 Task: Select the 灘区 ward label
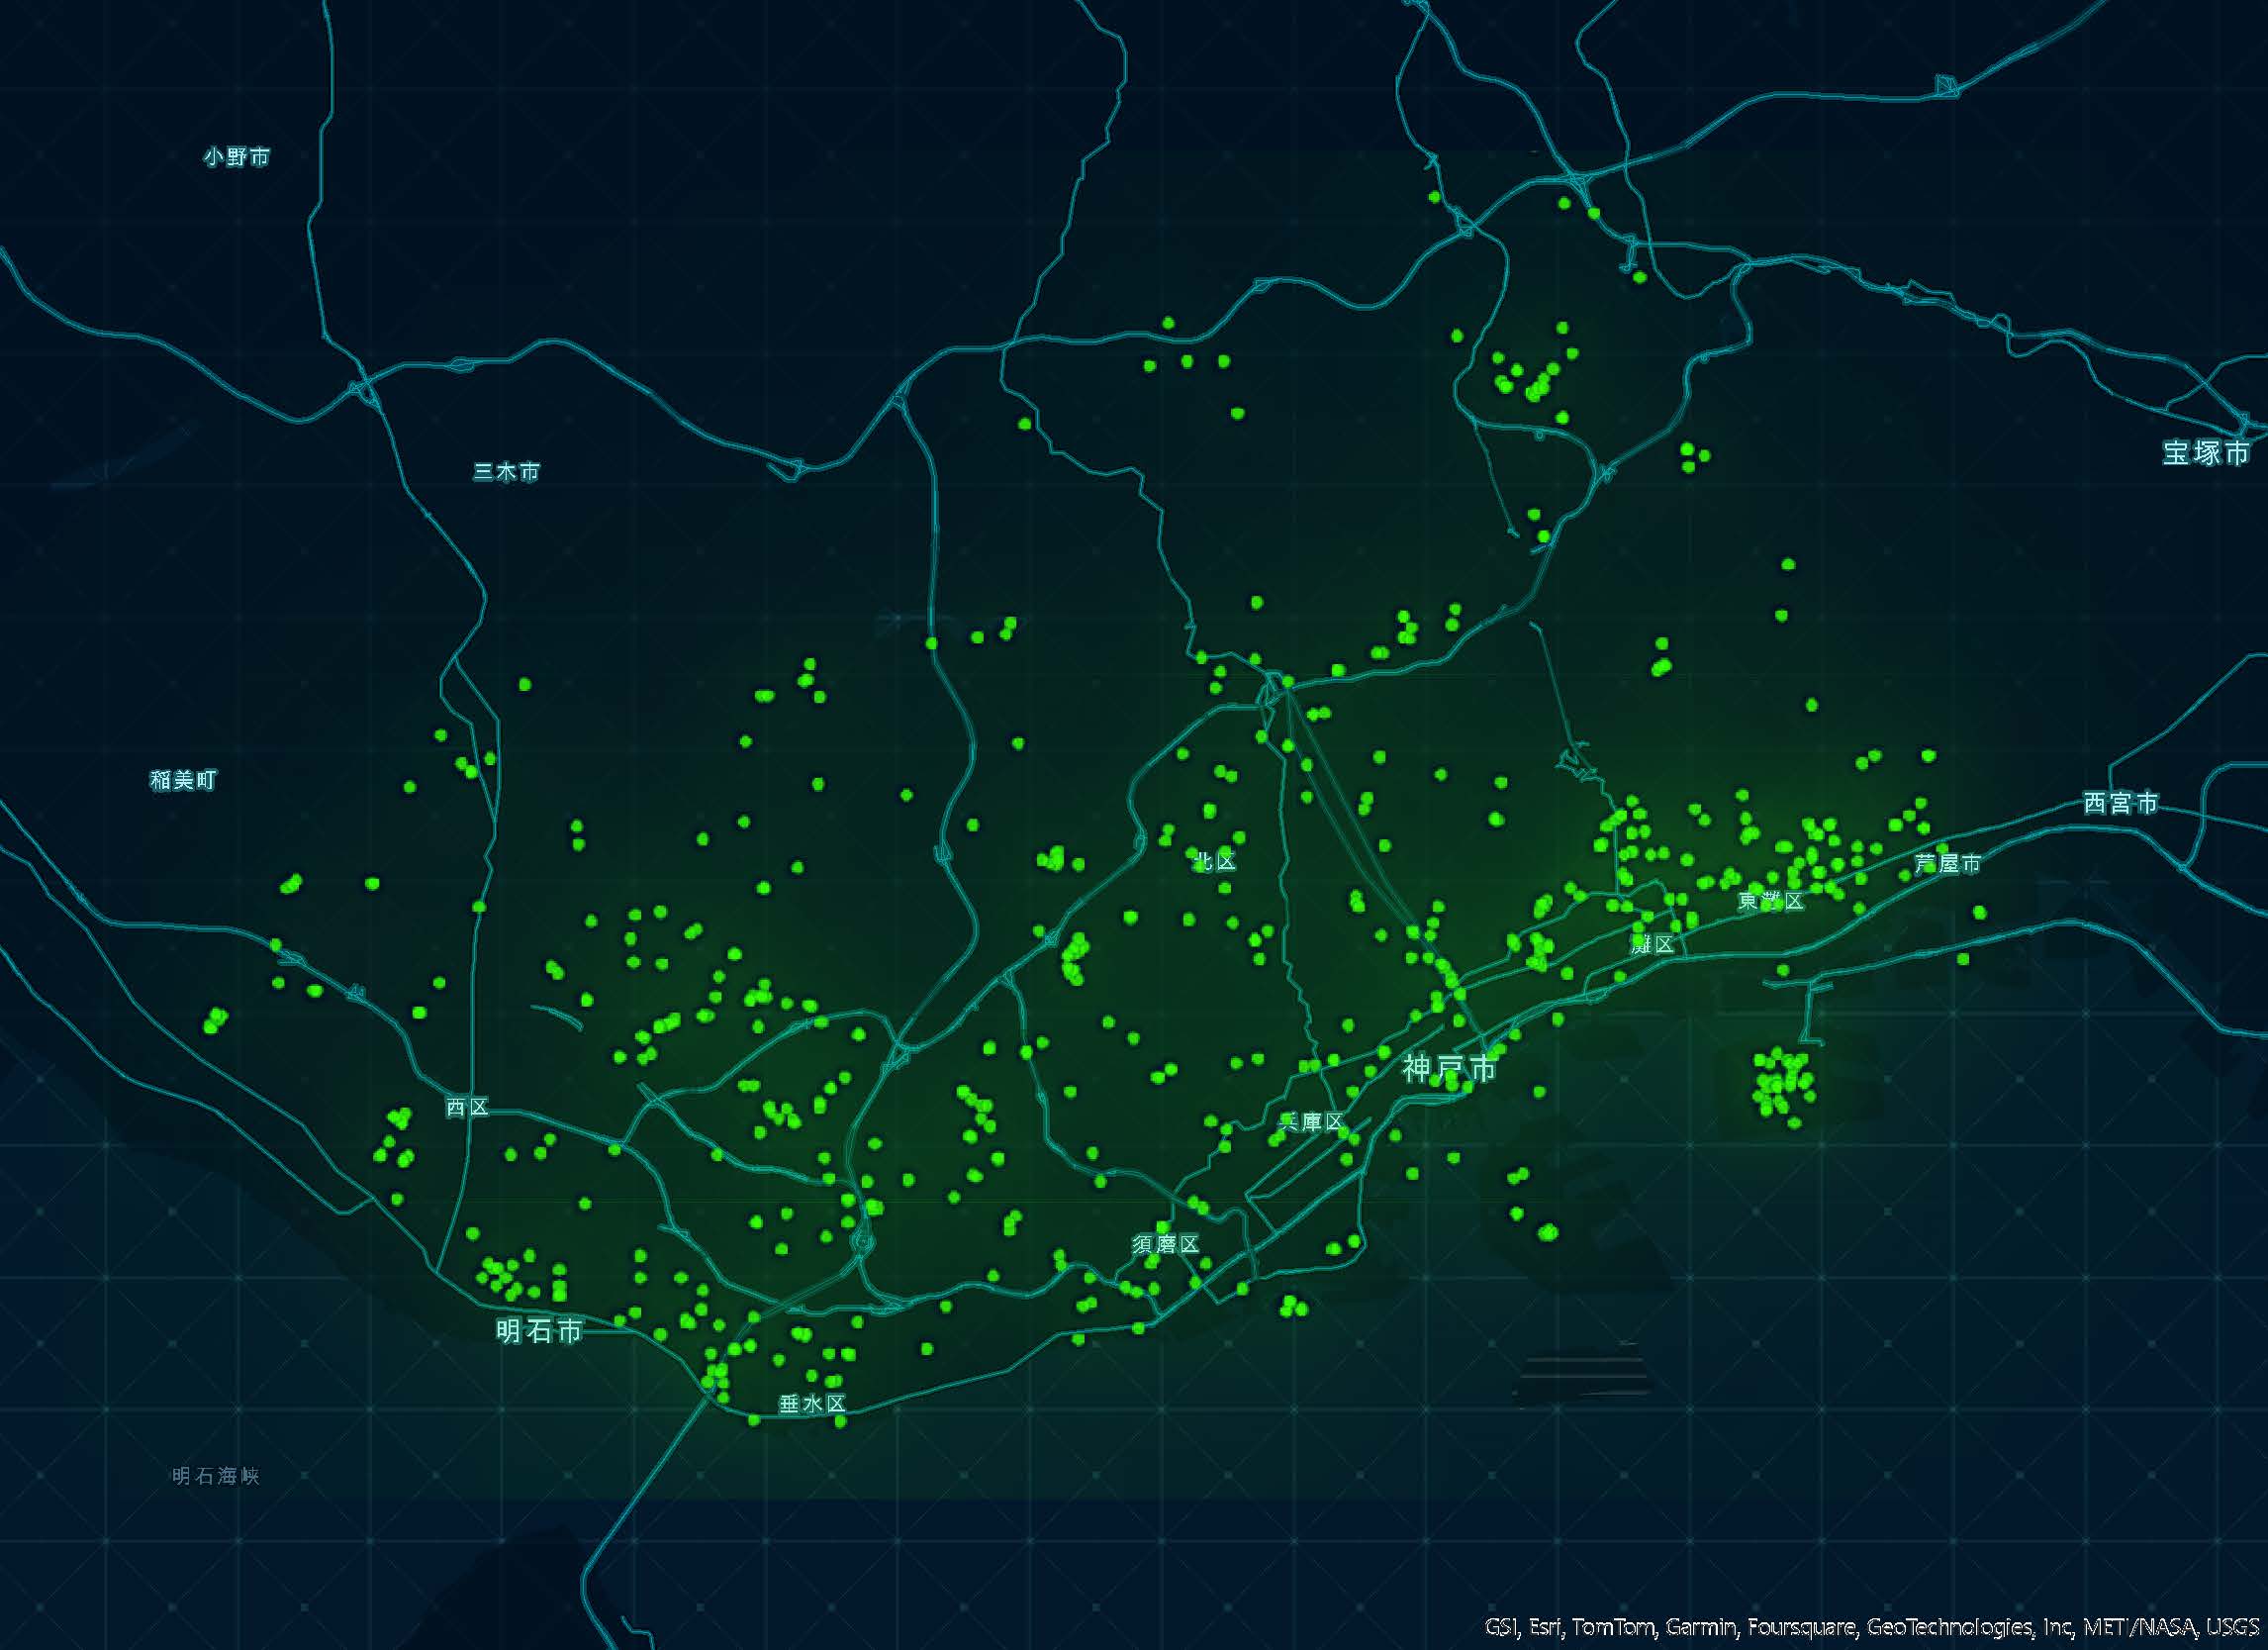click(1652, 944)
